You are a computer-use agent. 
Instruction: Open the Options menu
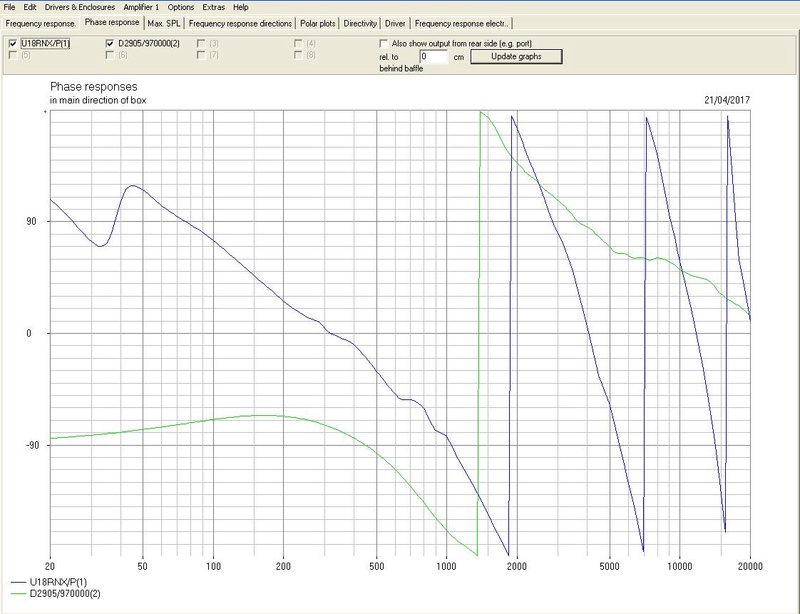click(181, 7)
